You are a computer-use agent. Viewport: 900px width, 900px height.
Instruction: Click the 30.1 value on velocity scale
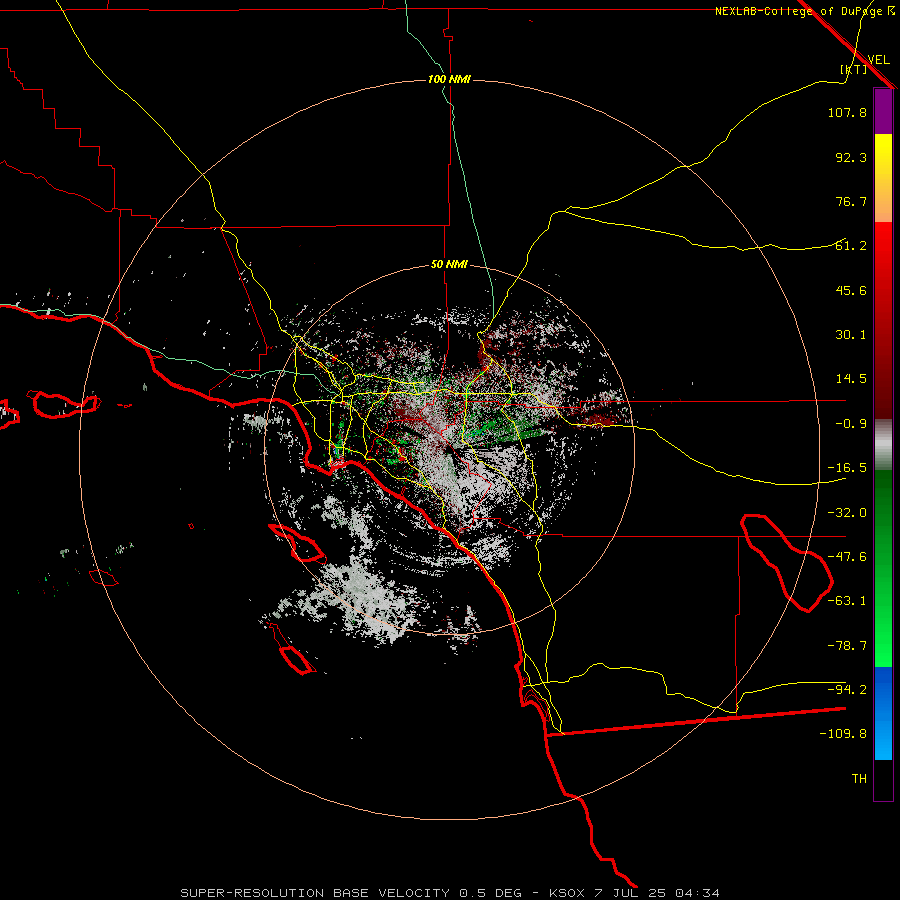(851, 335)
